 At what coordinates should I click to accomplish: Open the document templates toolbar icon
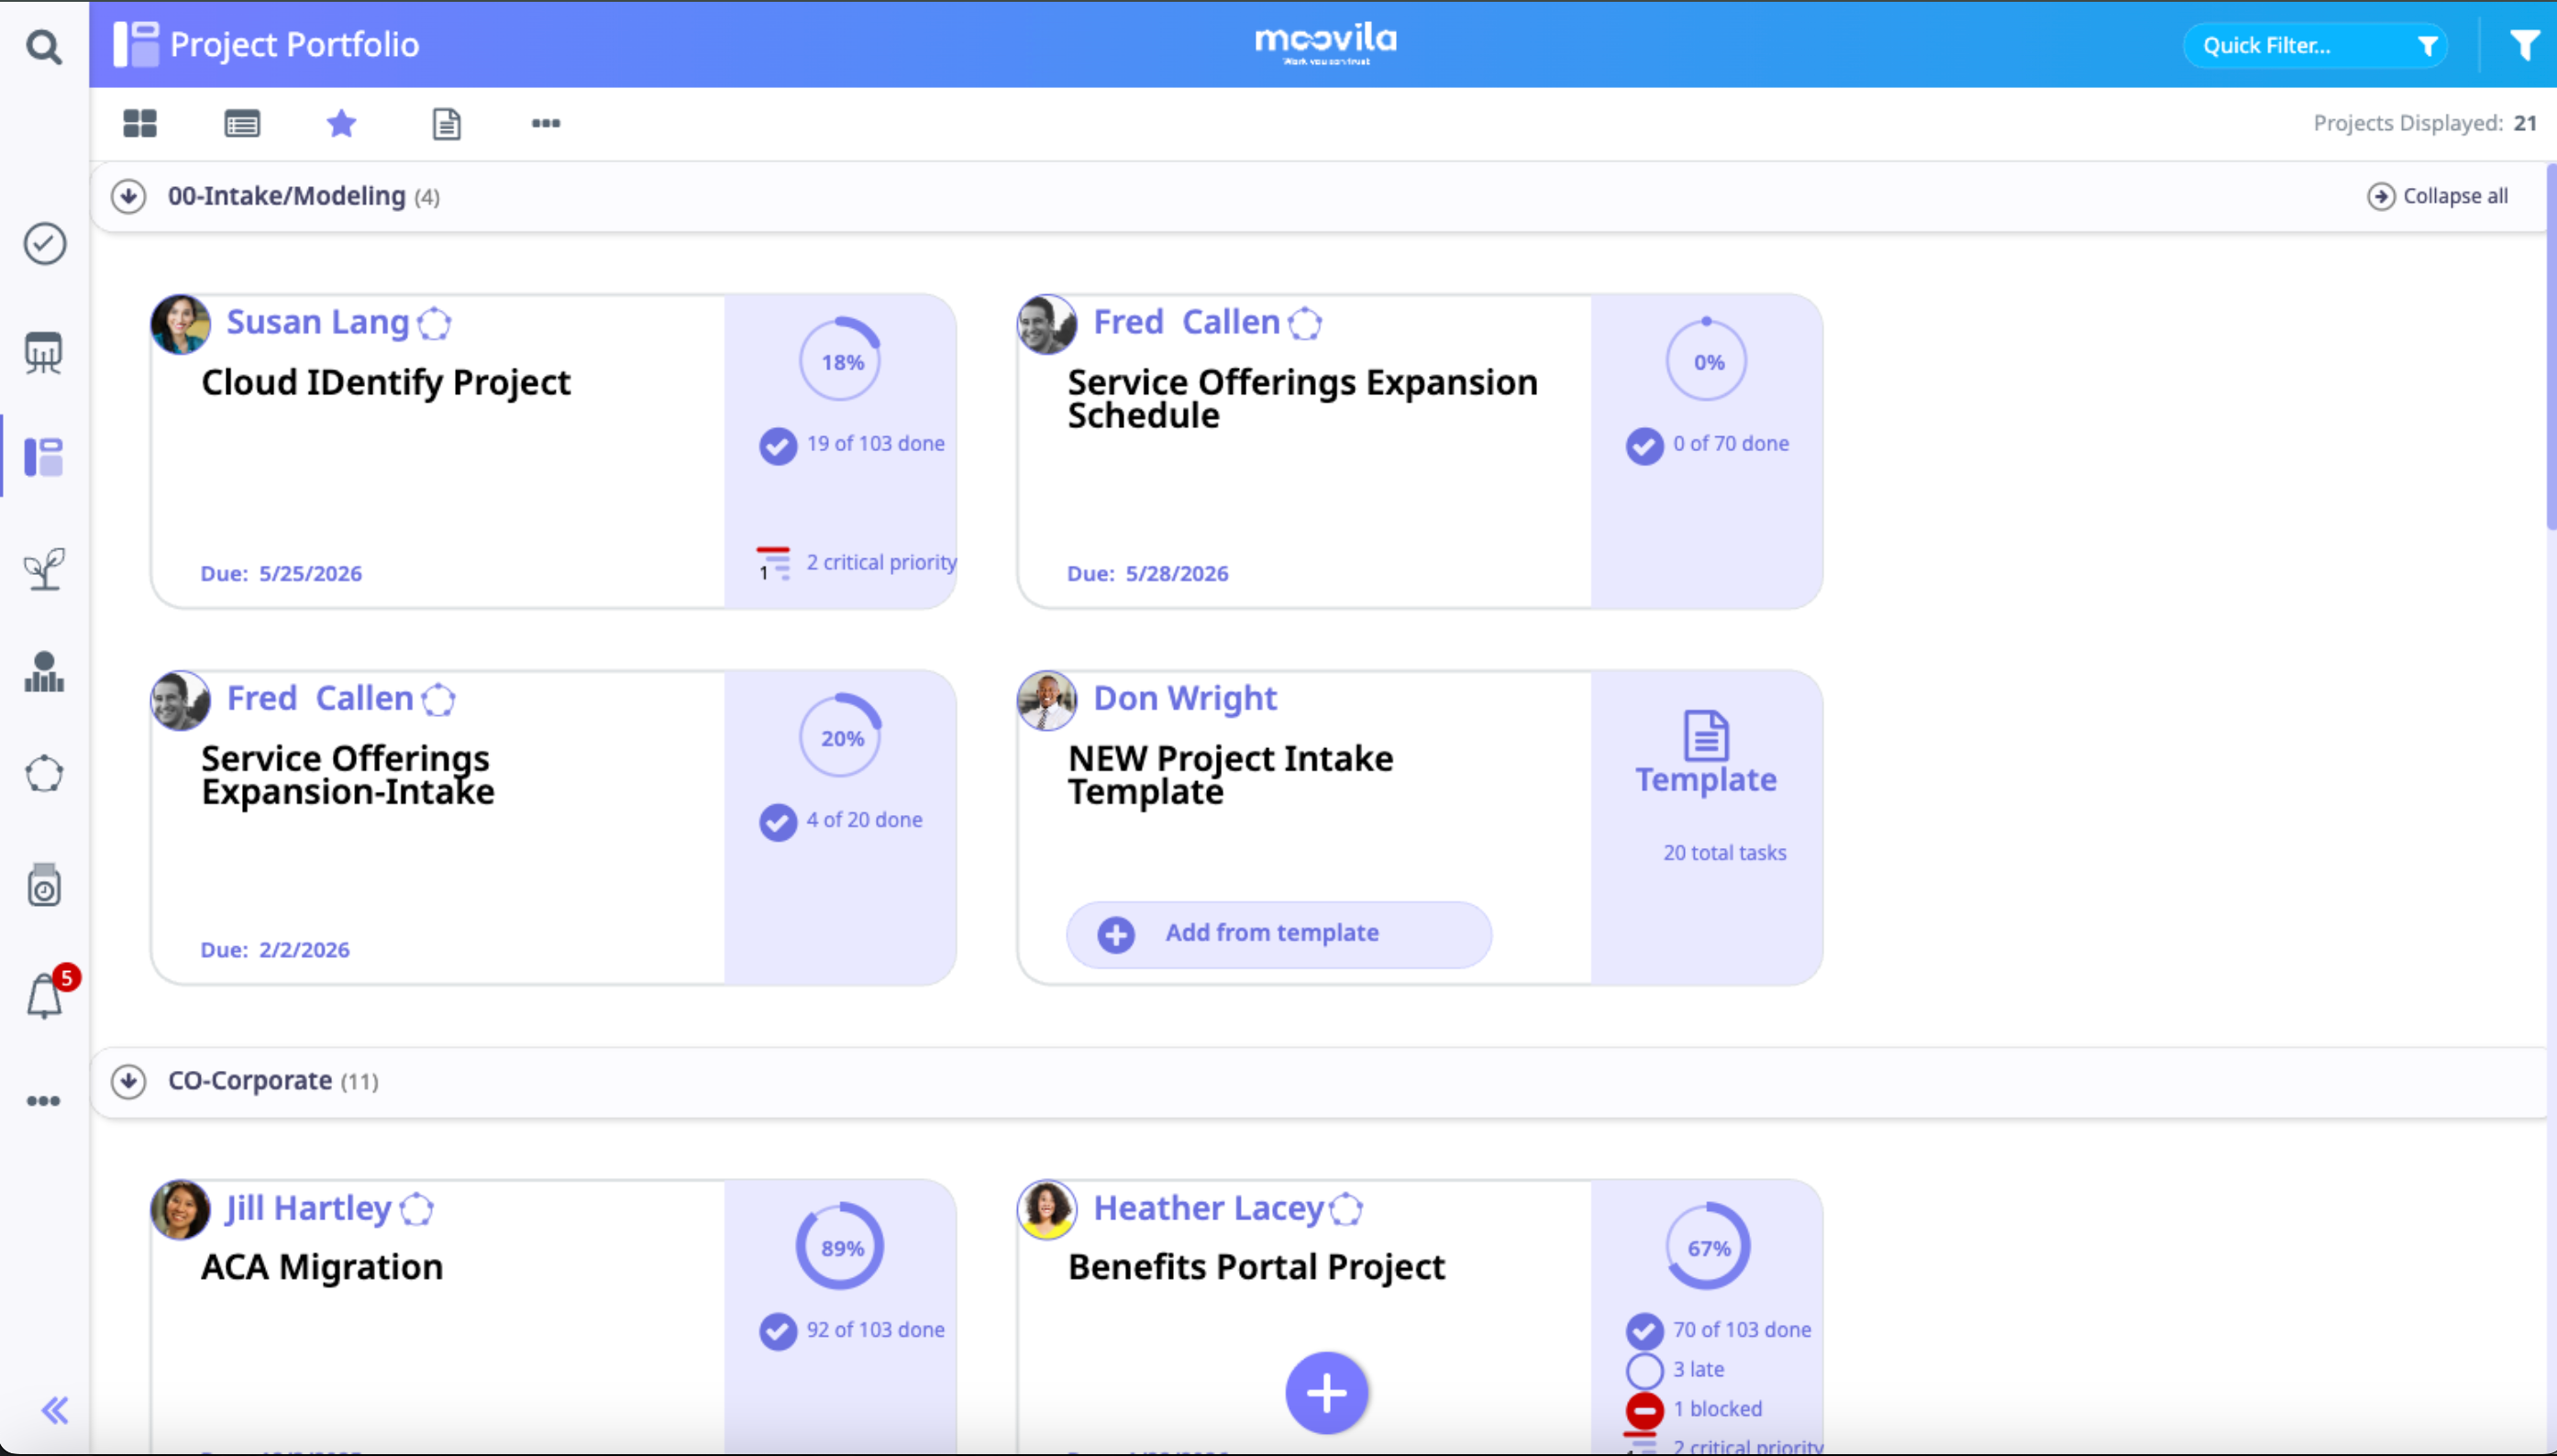pyautogui.click(x=446, y=123)
